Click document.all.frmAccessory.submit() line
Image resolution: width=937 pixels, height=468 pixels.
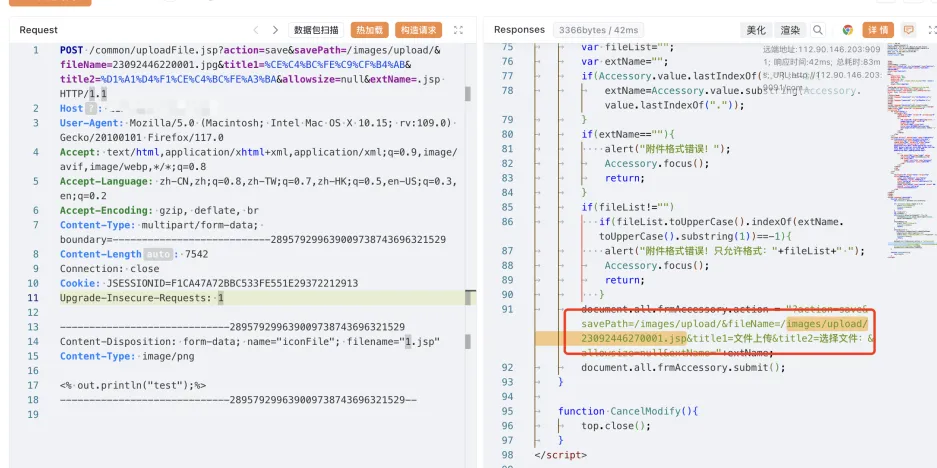point(683,368)
